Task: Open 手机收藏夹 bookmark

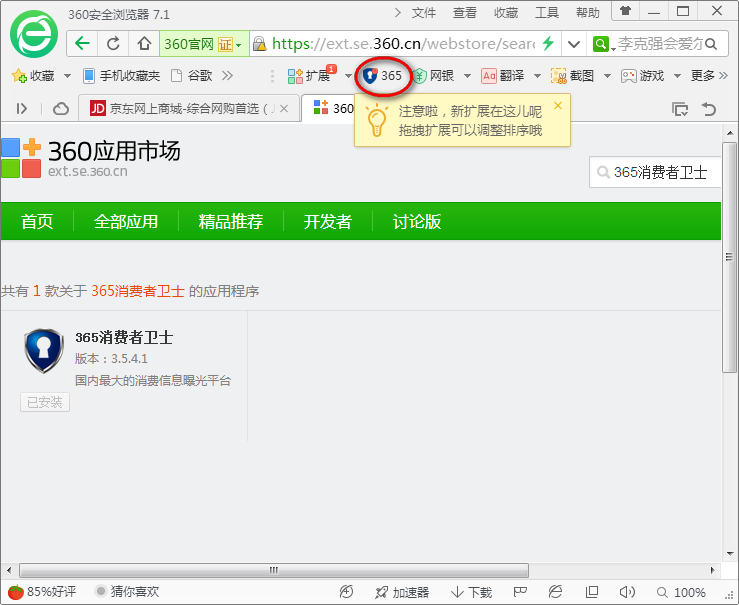Action: [121, 75]
